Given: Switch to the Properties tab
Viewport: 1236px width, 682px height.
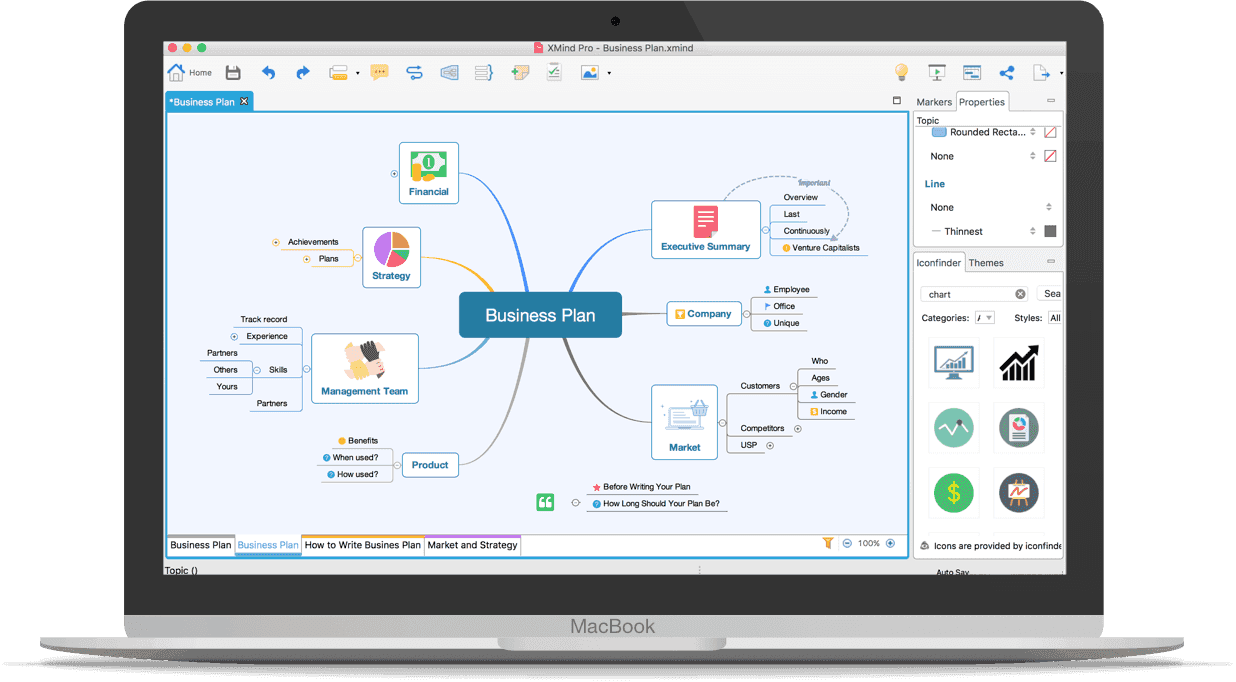Looking at the screenshot, I should (x=982, y=102).
